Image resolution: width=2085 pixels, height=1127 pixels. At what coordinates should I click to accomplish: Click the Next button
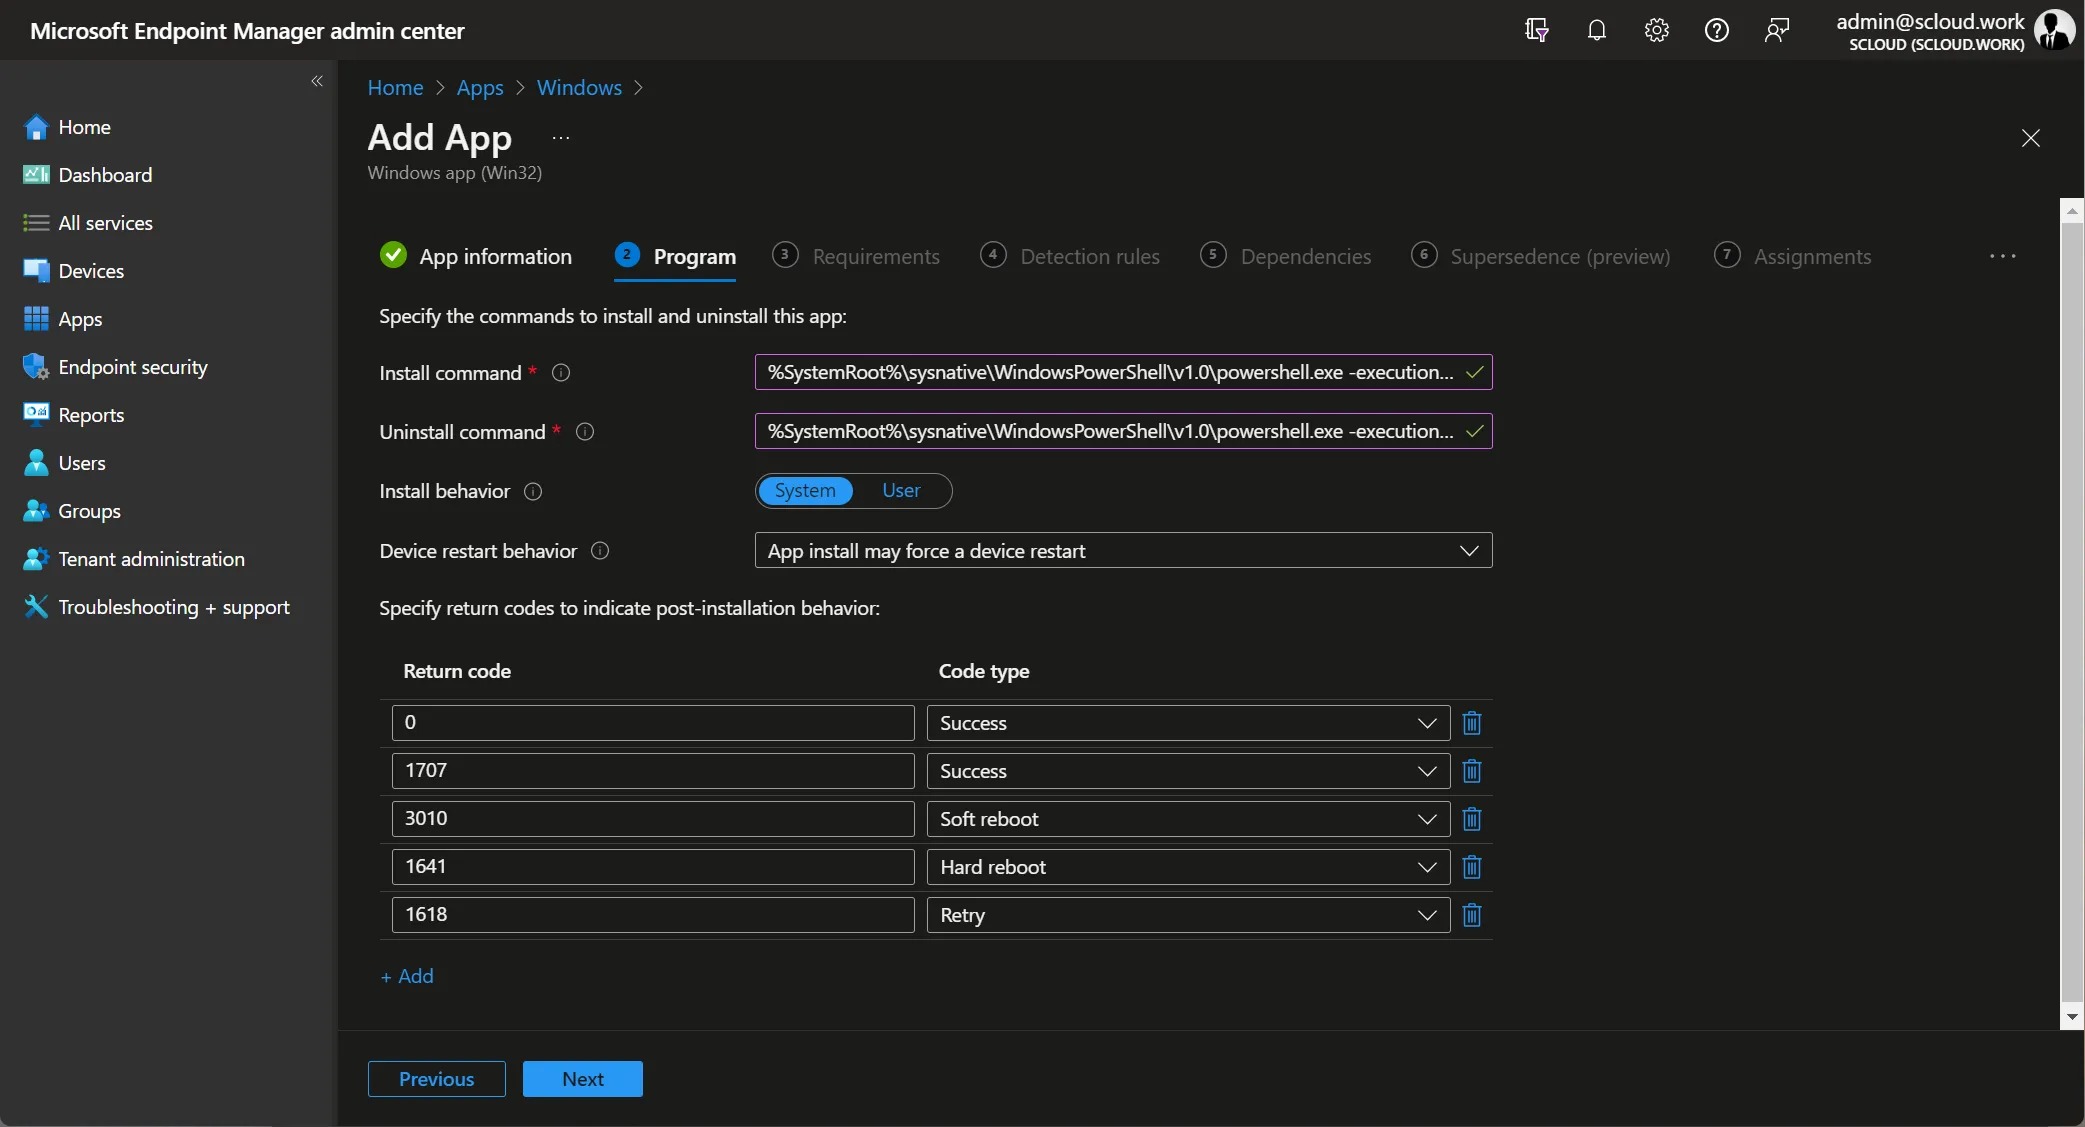click(x=583, y=1079)
